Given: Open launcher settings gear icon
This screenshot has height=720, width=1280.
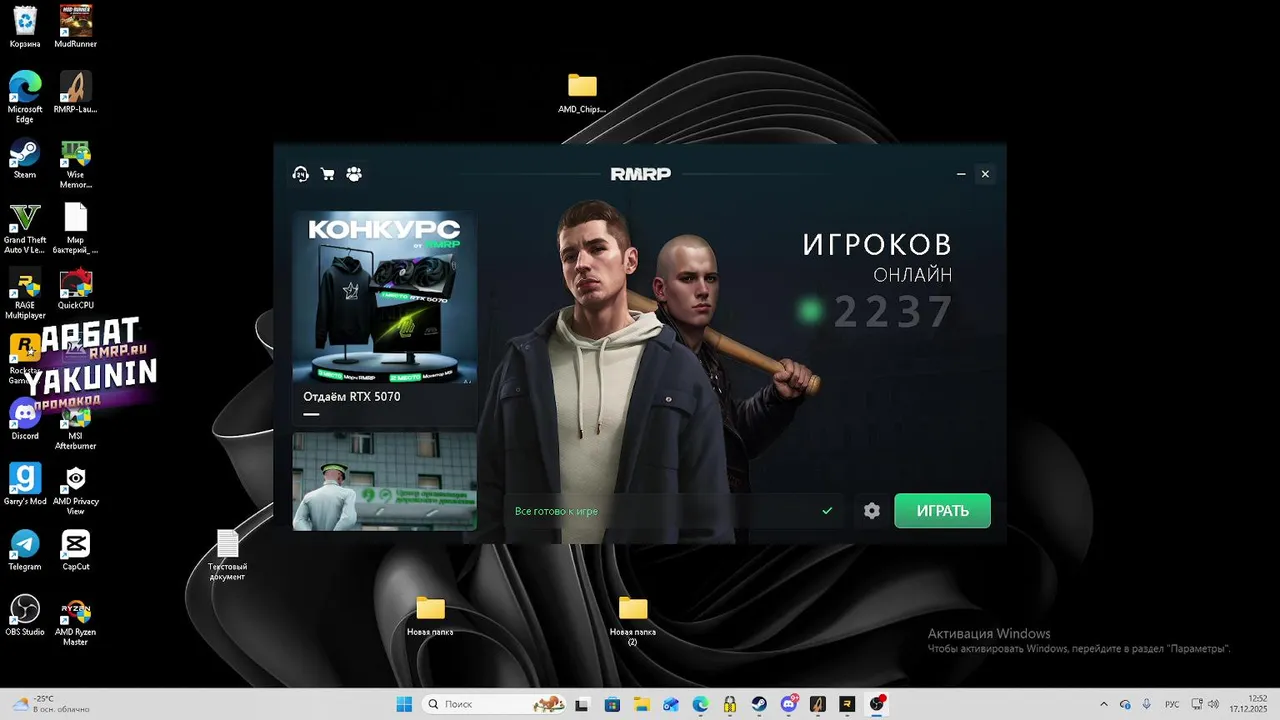Looking at the screenshot, I should [872, 511].
